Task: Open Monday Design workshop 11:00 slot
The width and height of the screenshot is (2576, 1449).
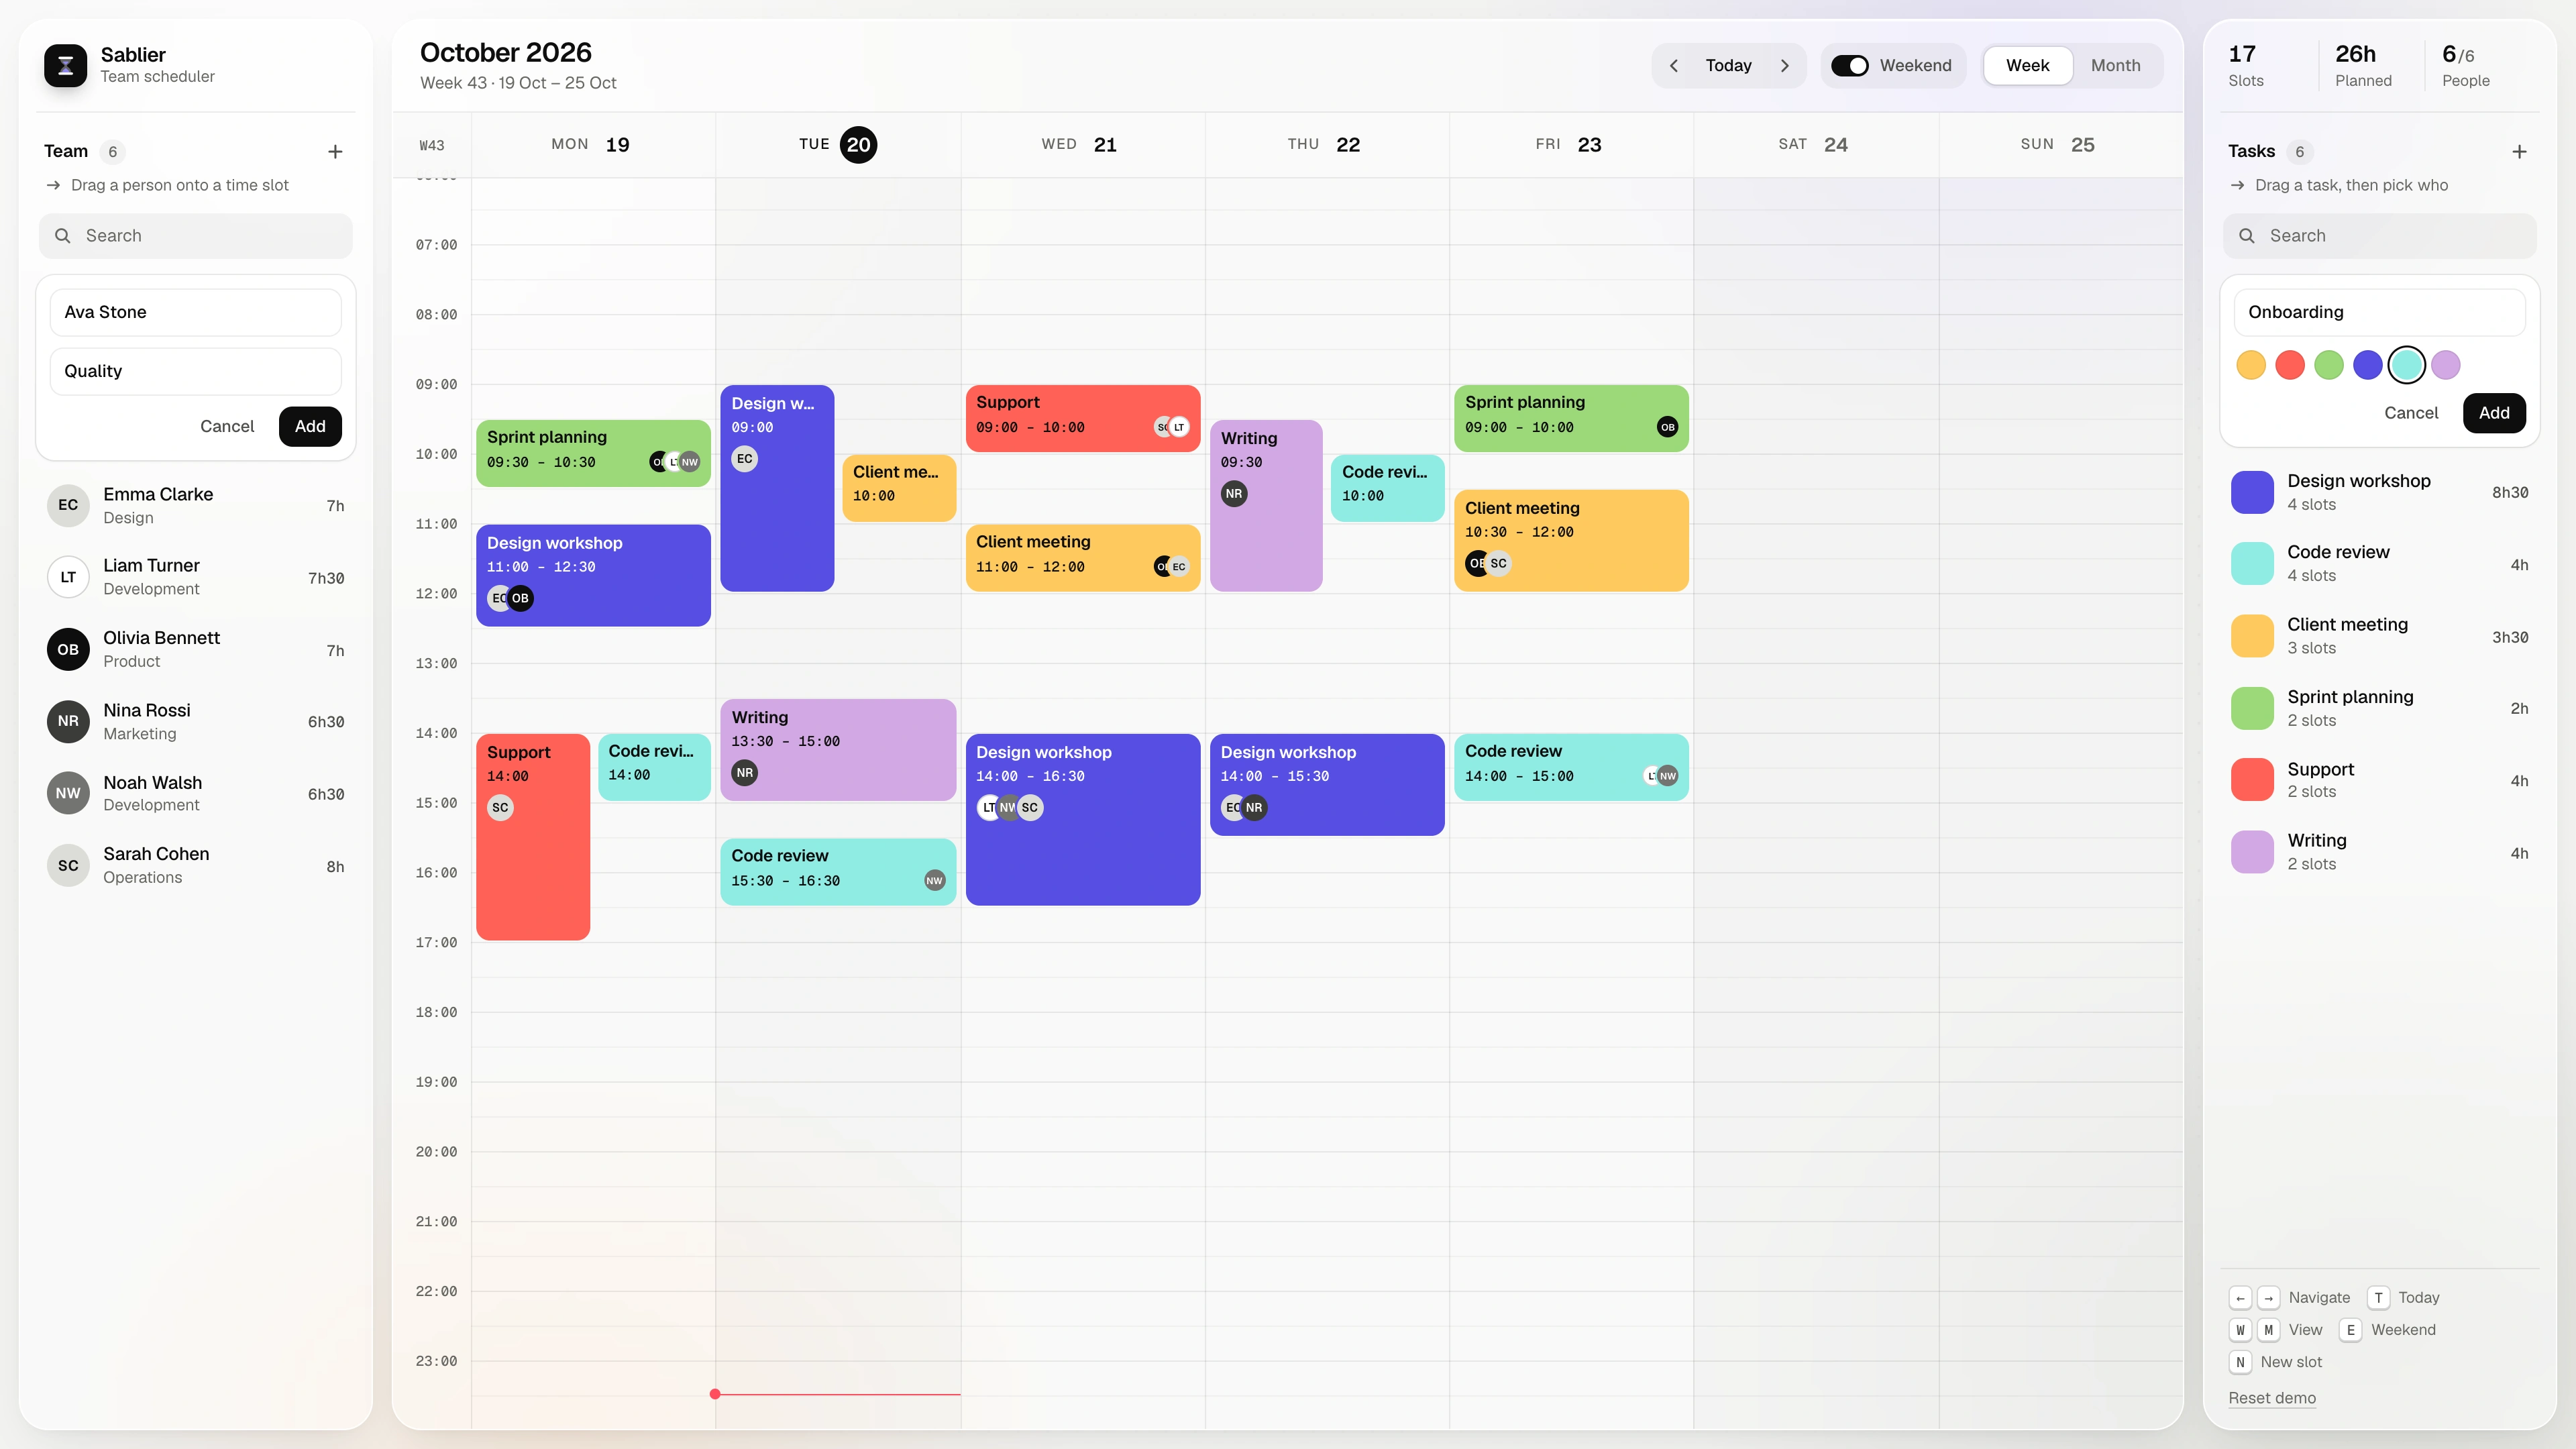Action: coord(593,575)
